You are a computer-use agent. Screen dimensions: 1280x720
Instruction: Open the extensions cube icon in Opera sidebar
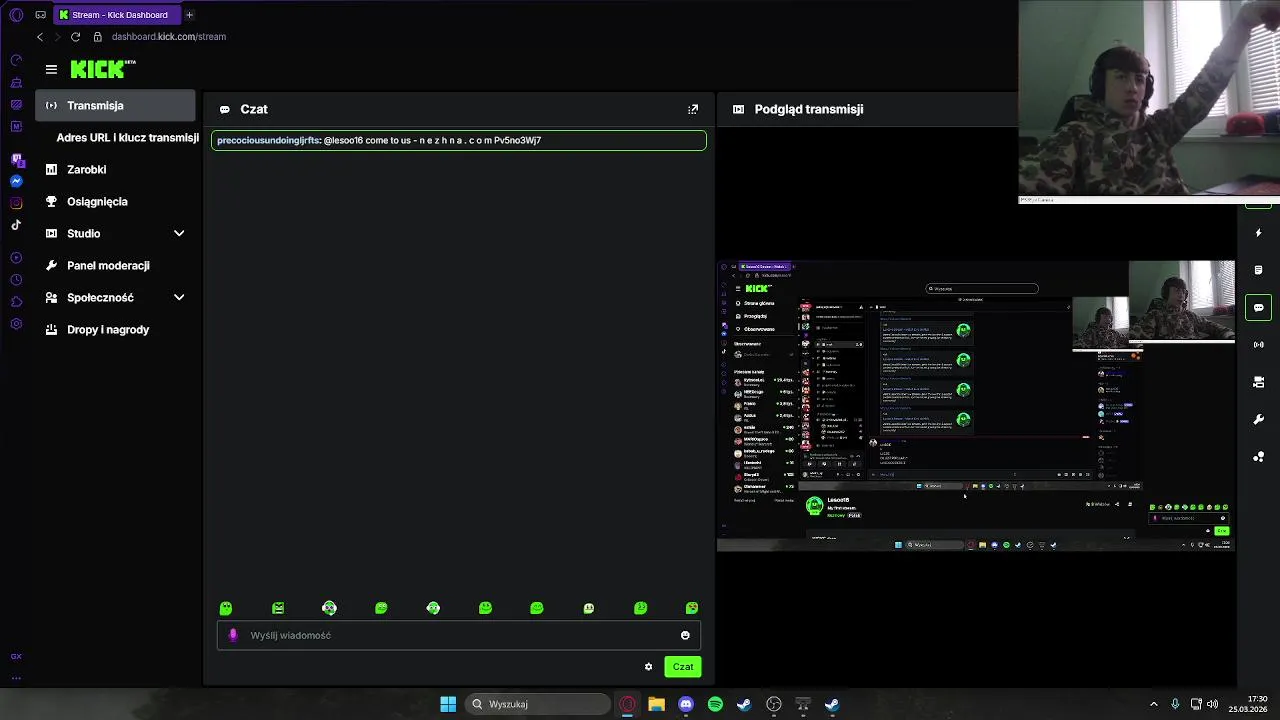pos(16,302)
